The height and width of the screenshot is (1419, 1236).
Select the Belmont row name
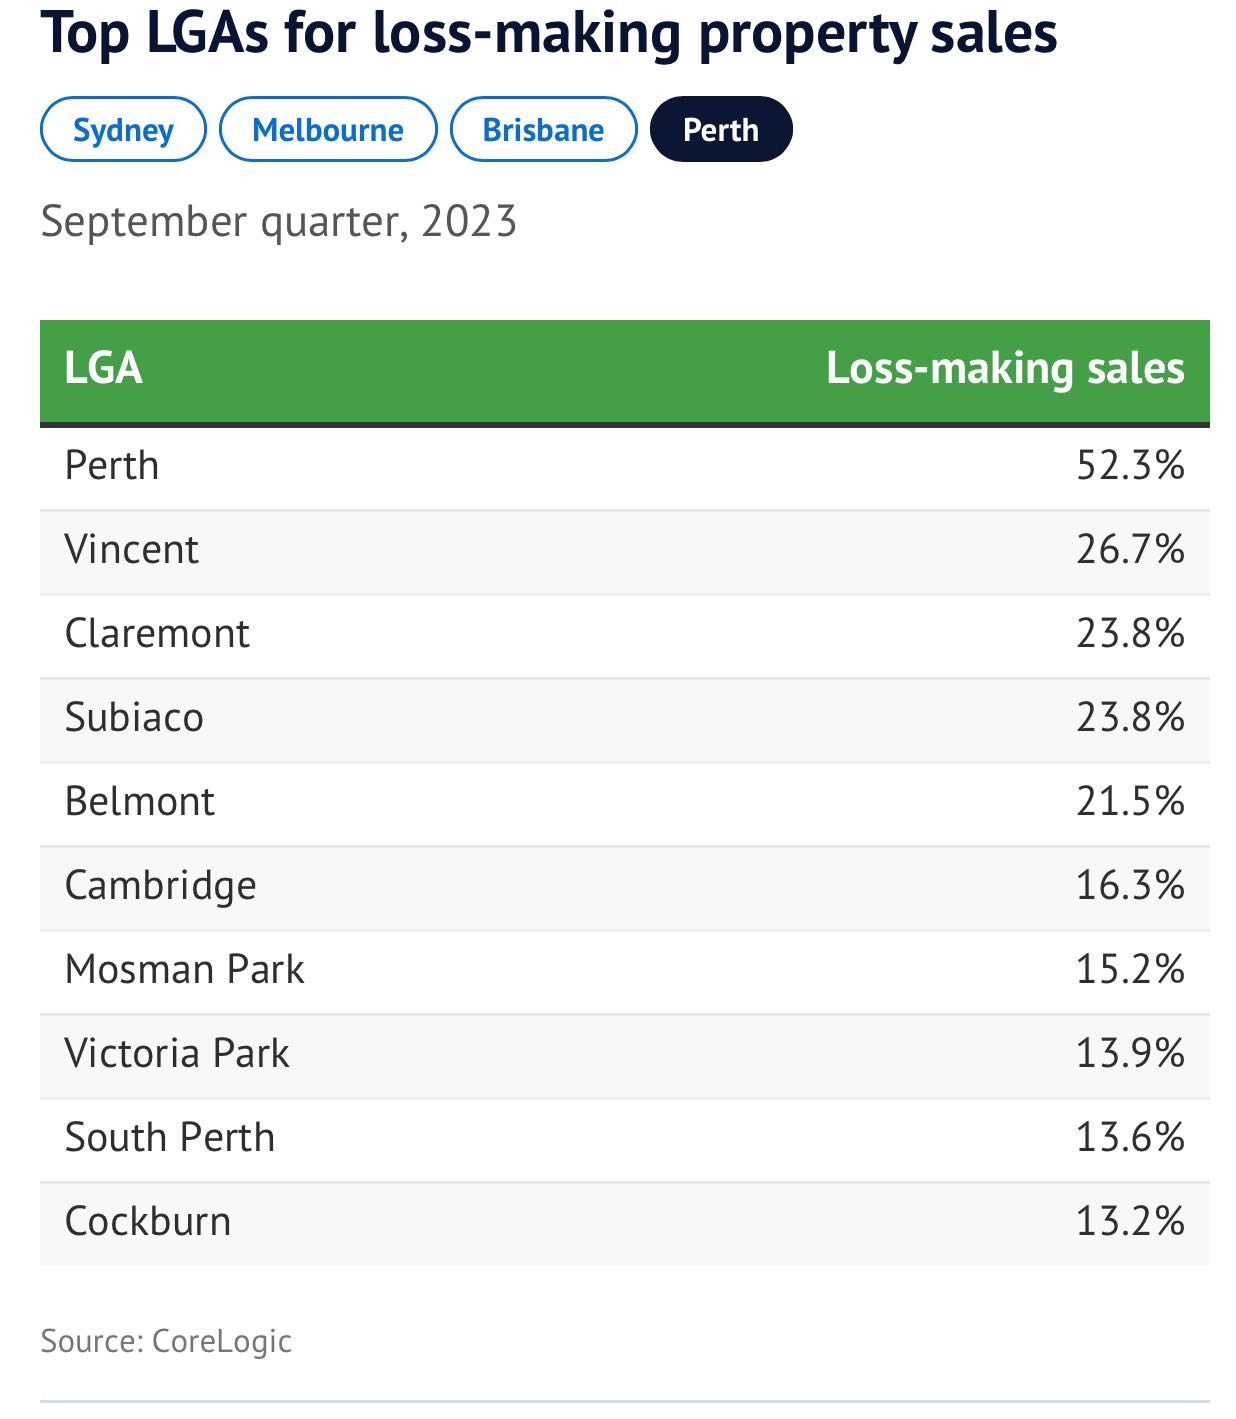point(140,802)
